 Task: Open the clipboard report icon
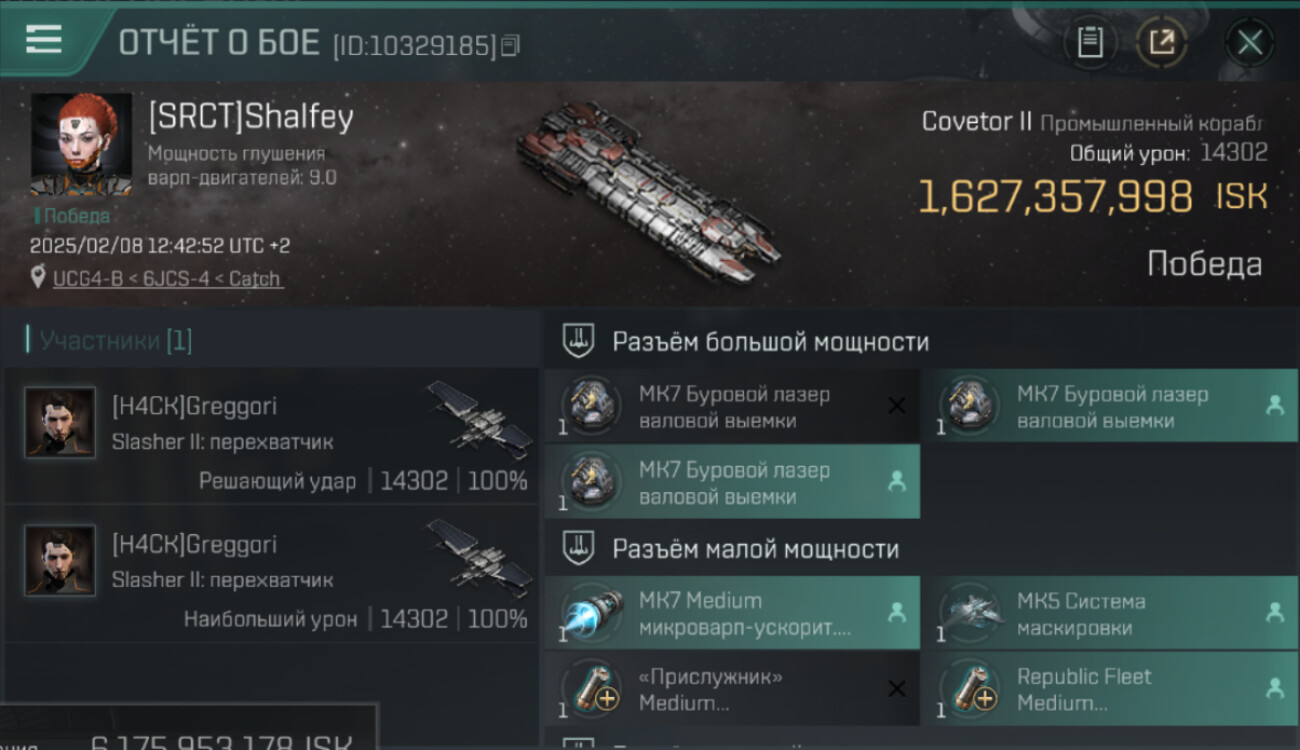tap(1090, 42)
